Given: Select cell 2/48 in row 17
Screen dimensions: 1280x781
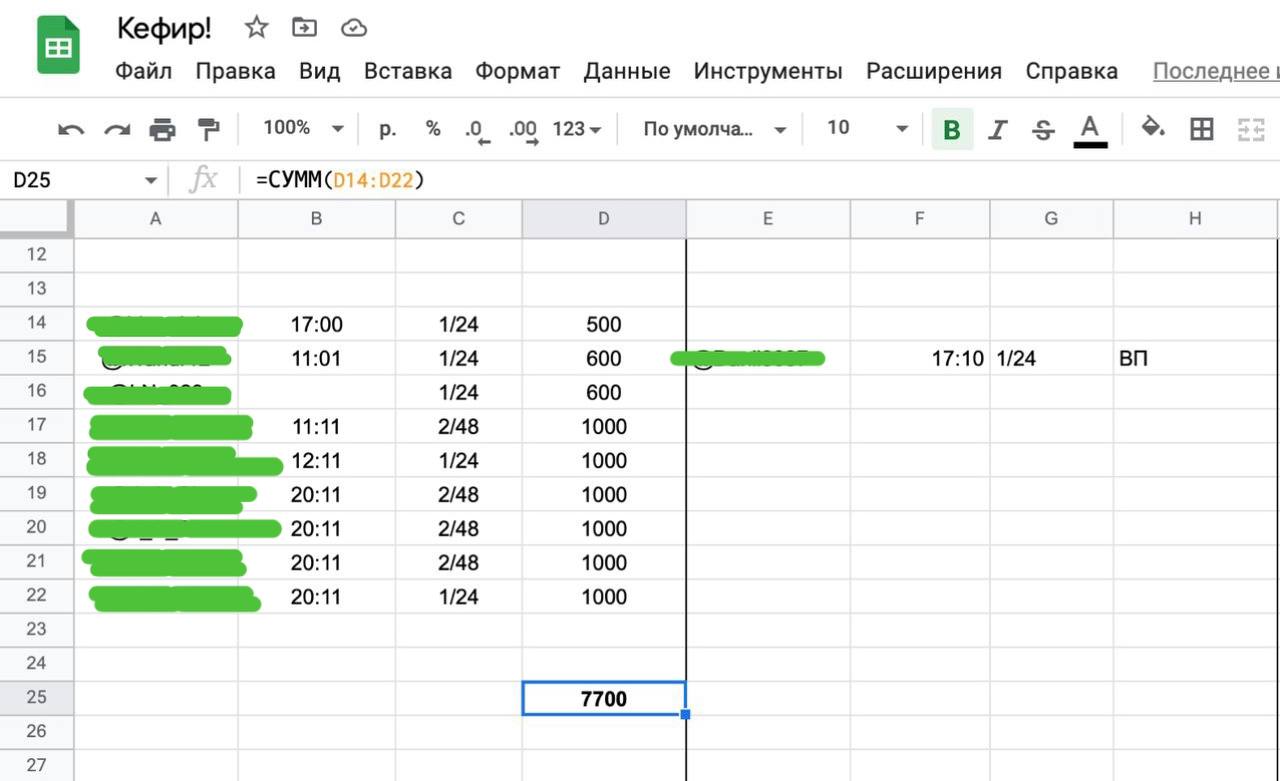Looking at the screenshot, I should 458,426.
